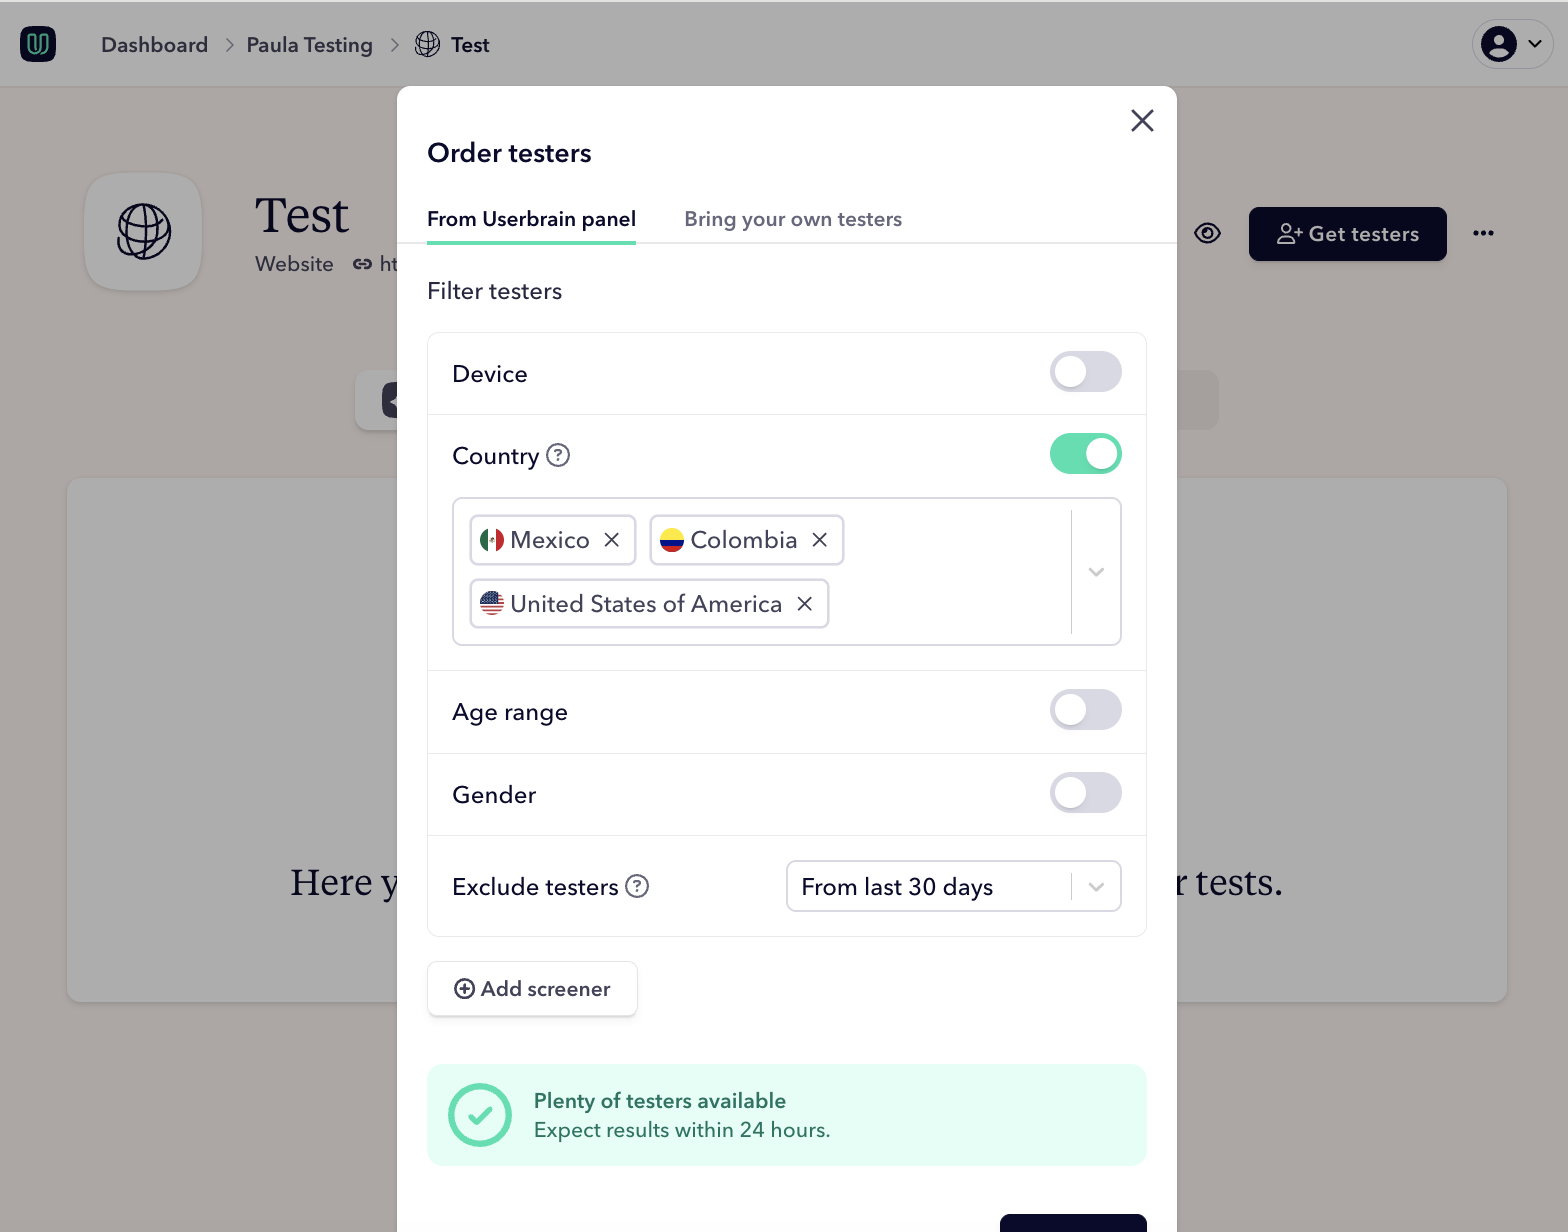The image size is (1568, 1232).
Task: Open the preview with the eye icon
Action: 1207,233
